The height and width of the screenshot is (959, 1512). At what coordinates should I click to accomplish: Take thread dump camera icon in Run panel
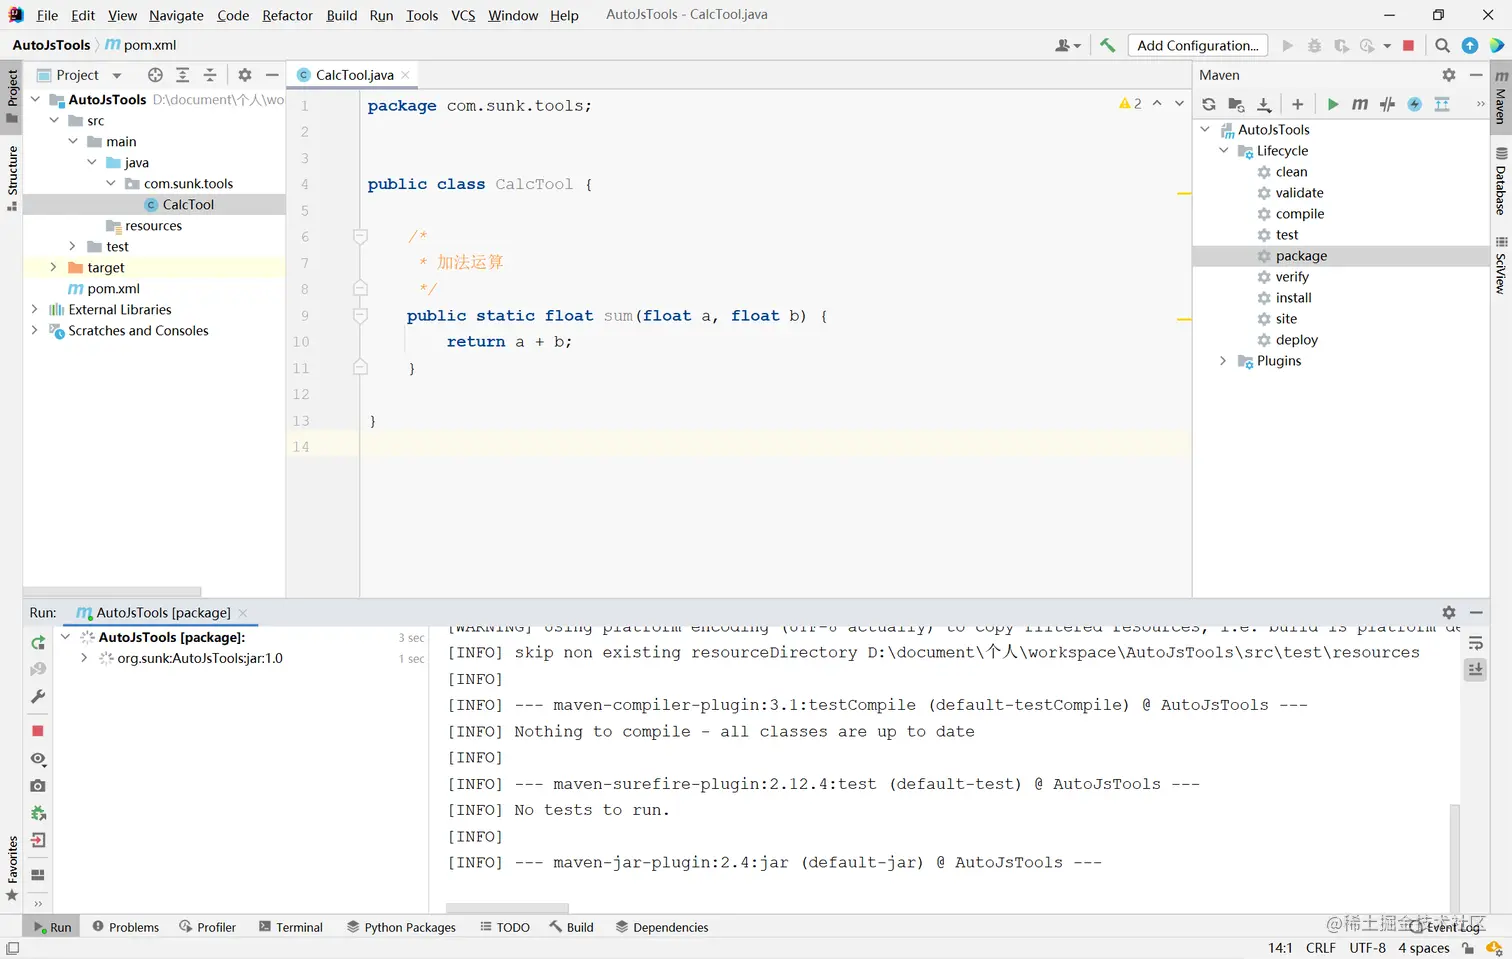pyautogui.click(x=38, y=786)
